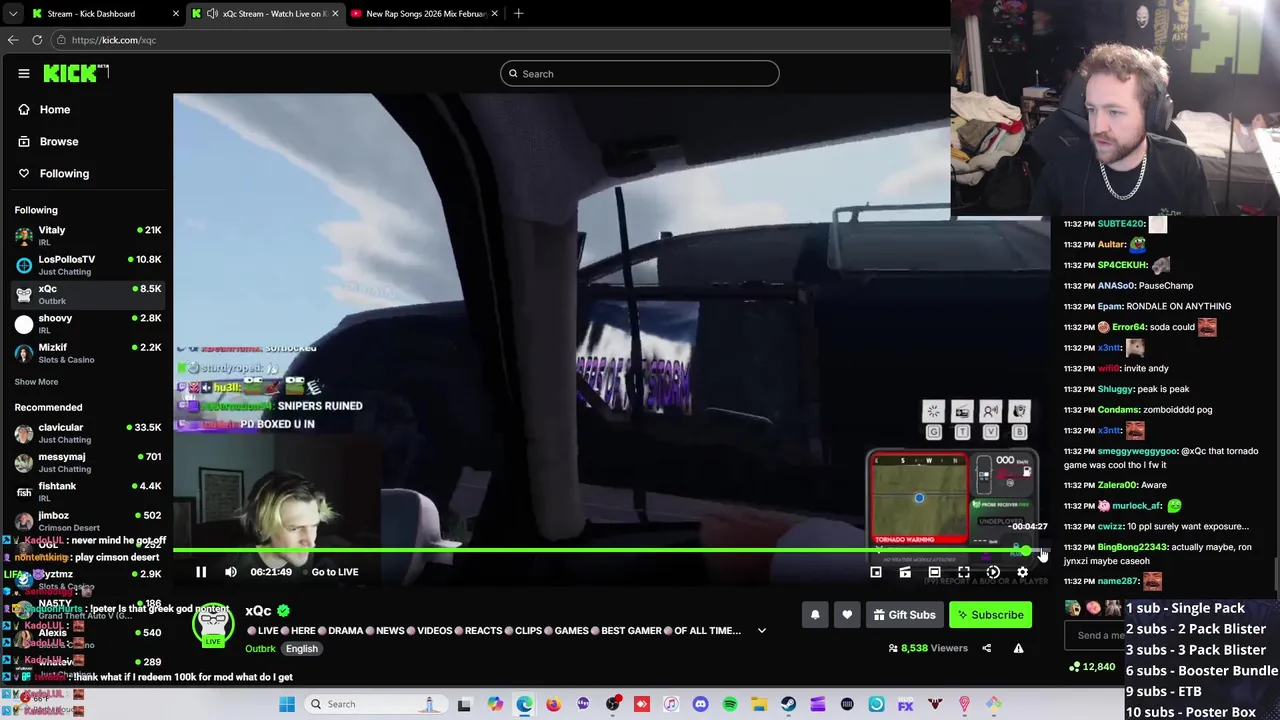Open Firefox from the taskbar
The image size is (1280, 720).
pyautogui.click(x=554, y=704)
